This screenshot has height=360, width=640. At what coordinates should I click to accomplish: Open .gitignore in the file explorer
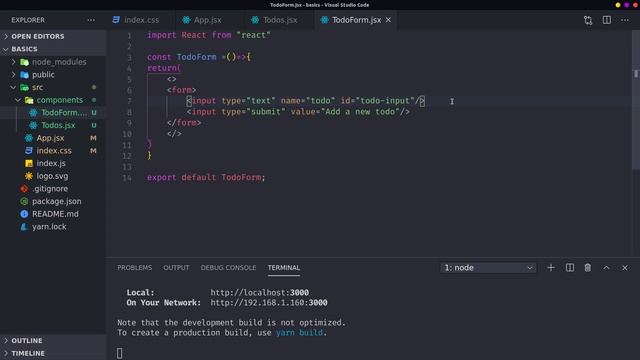click(x=53, y=189)
